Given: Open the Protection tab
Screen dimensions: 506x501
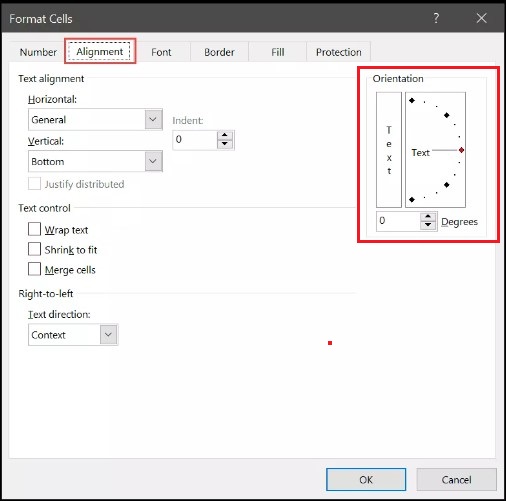Looking at the screenshot, I should click(x=338, y=52).
